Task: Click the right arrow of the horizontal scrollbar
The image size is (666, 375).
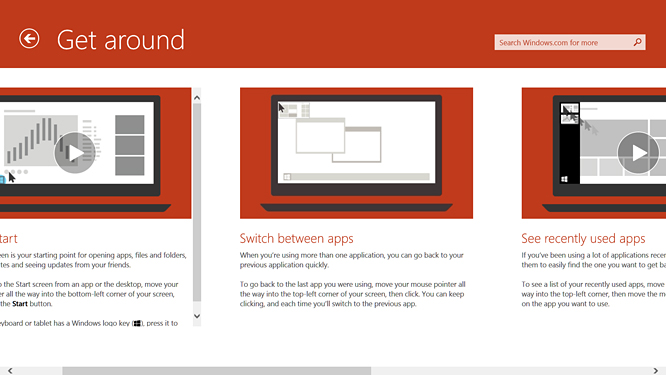Action: coord(655,371)
